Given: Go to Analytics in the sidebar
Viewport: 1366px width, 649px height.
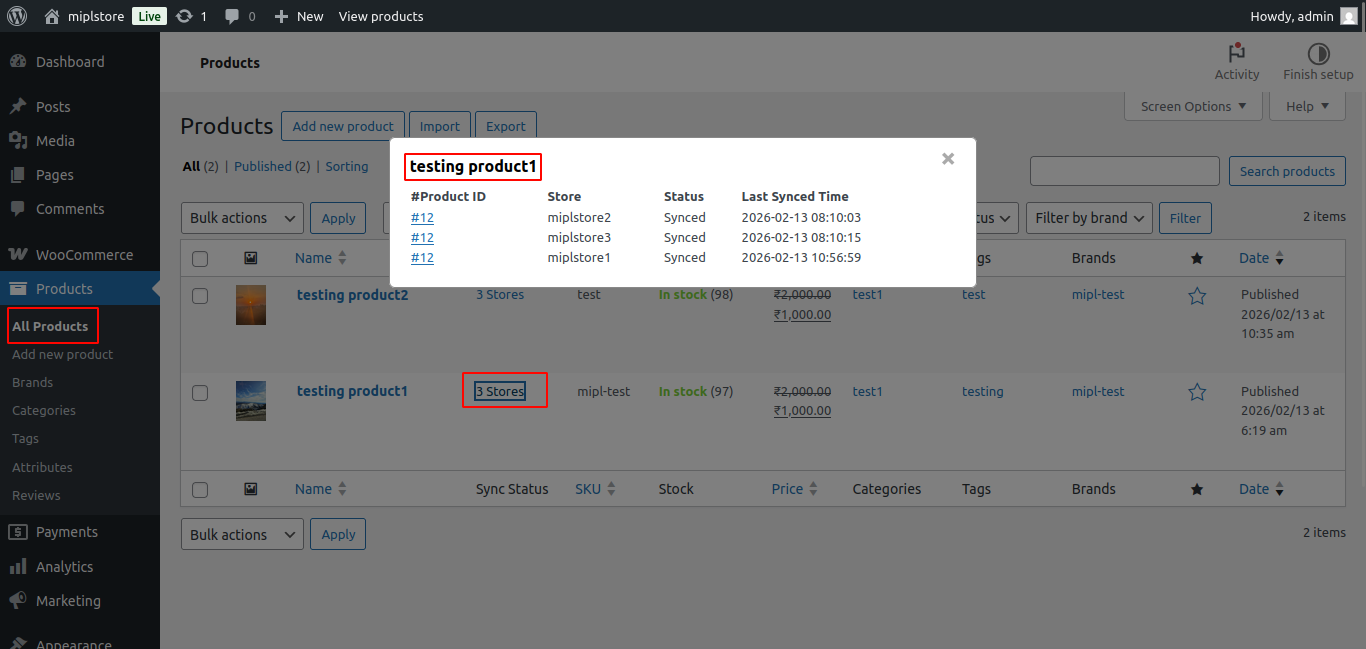Looking at the screenshot, I should tap(64, 567).
